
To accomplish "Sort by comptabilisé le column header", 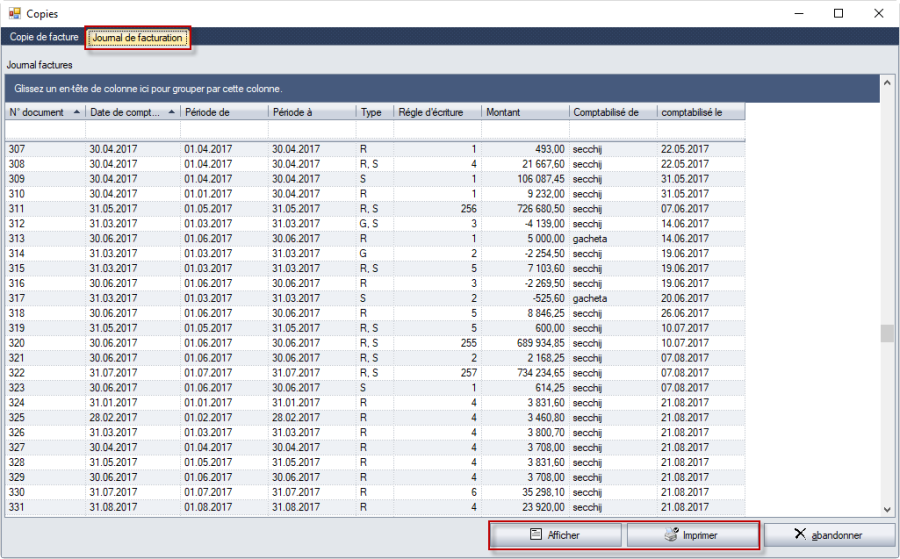I will (x=701, y=112).
